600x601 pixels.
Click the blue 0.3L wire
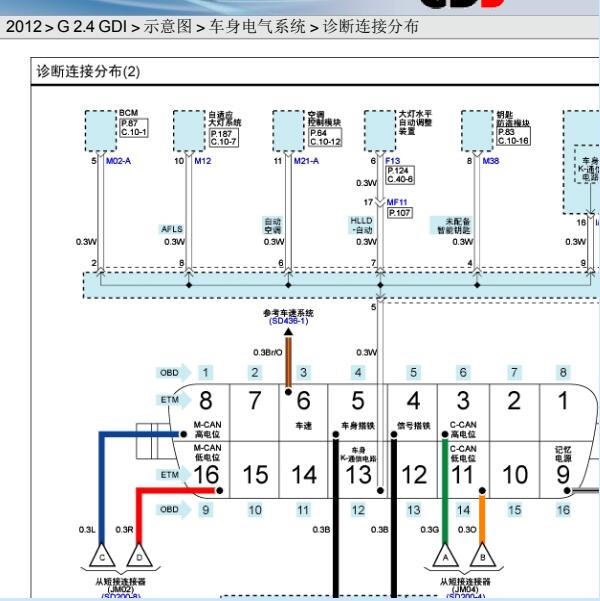102,487
